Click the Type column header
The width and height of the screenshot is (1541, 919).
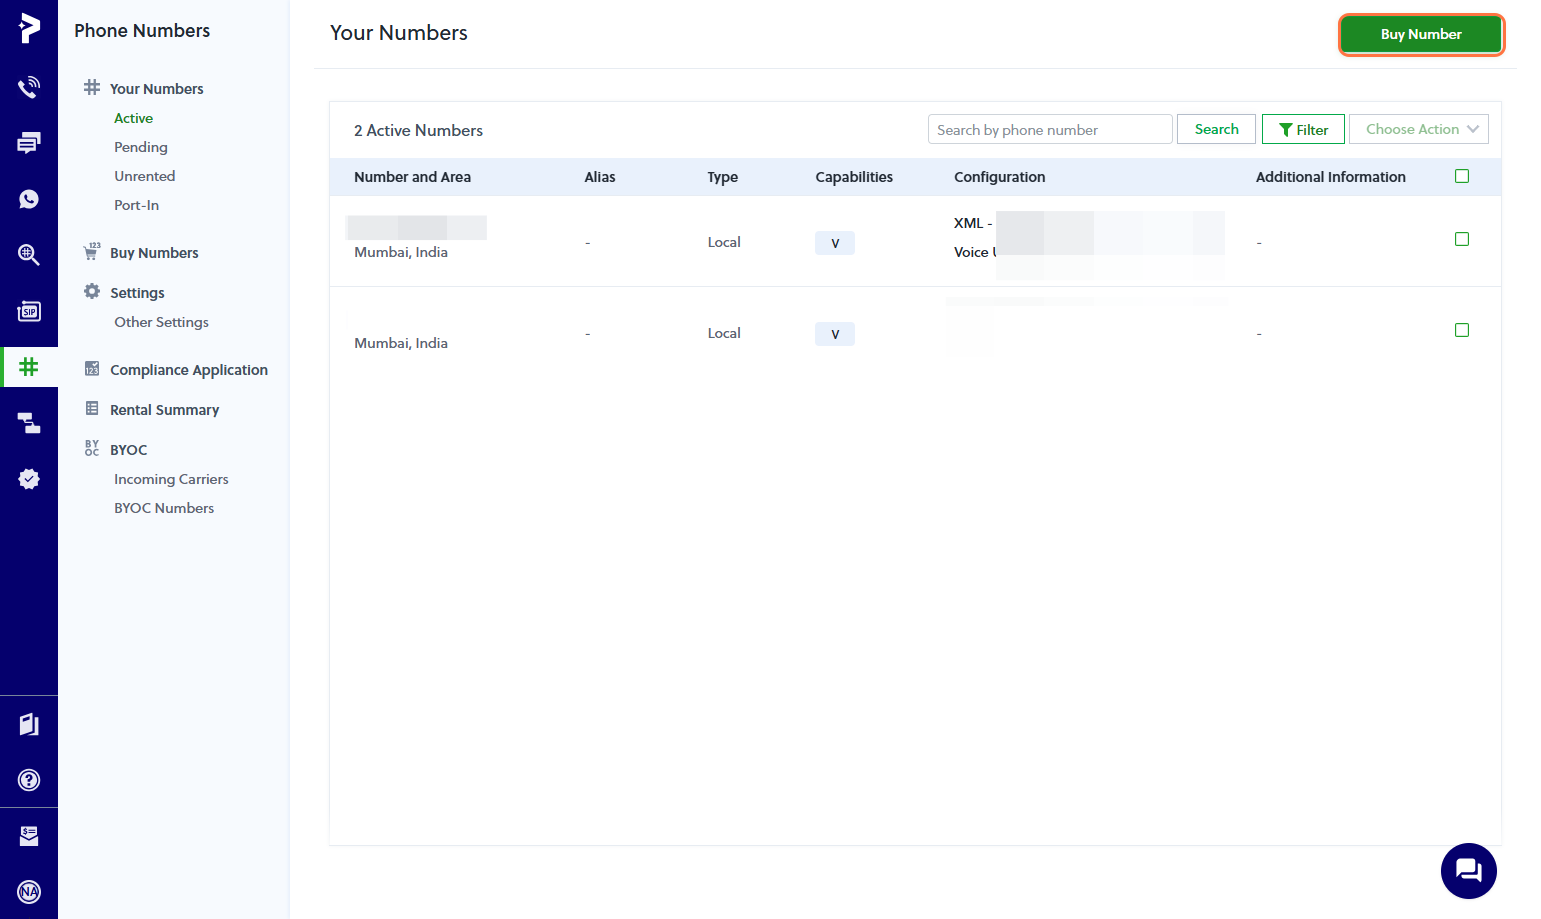click(722, 177)
